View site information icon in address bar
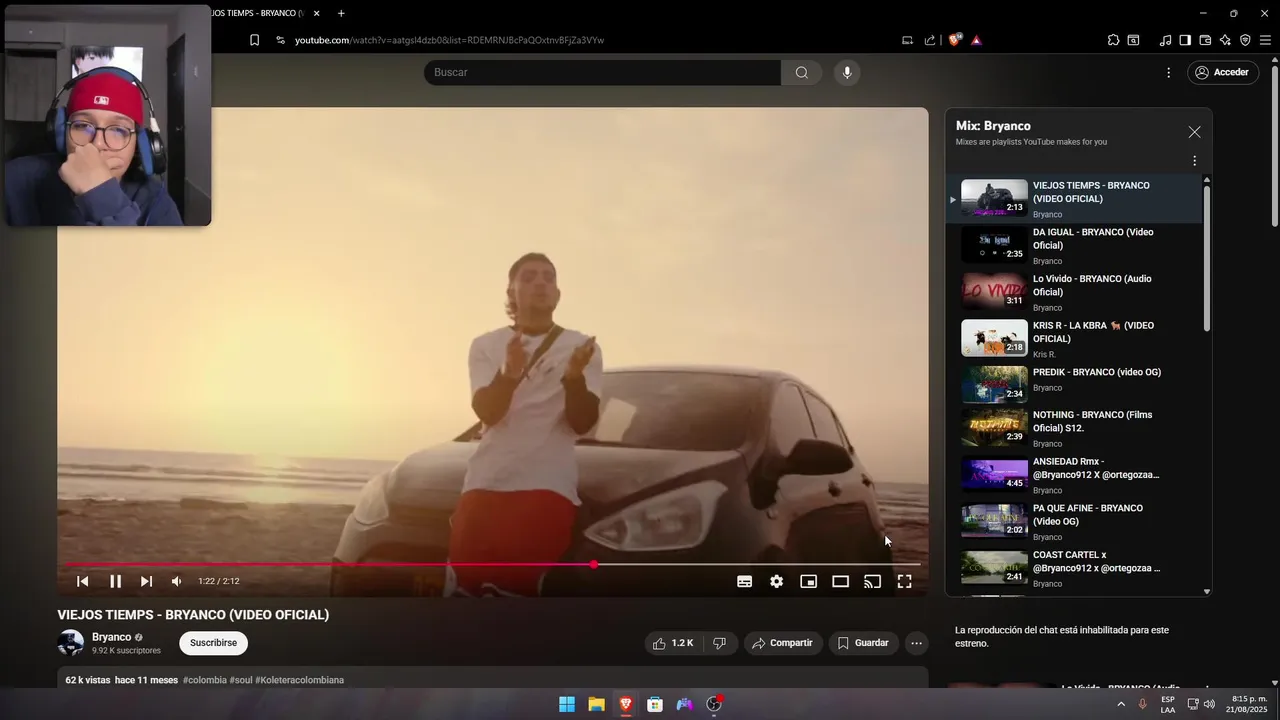 pos(280,40)
